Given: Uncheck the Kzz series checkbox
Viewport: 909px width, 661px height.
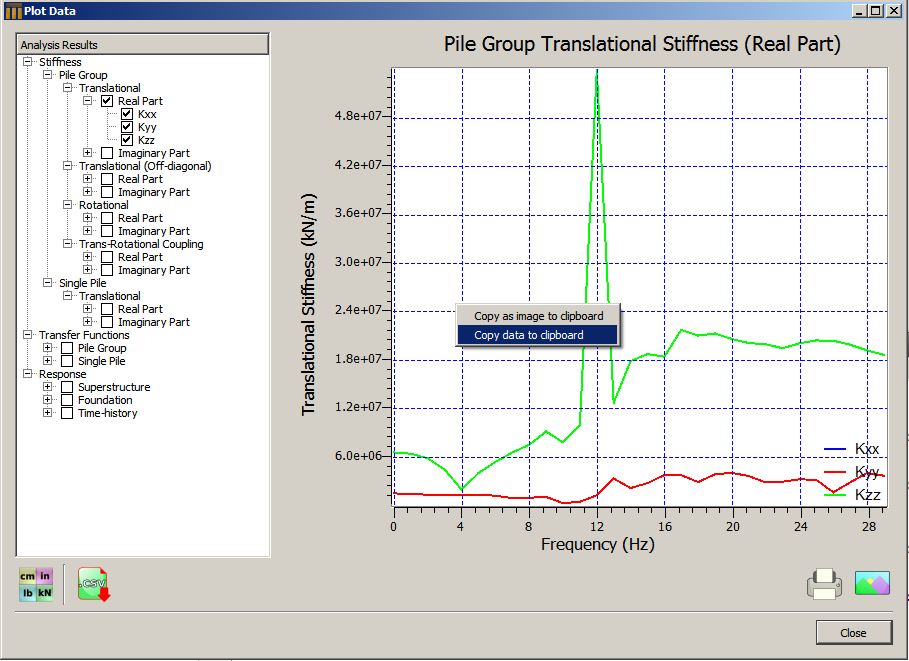Looking at the screenshot, I should [127, 140].
